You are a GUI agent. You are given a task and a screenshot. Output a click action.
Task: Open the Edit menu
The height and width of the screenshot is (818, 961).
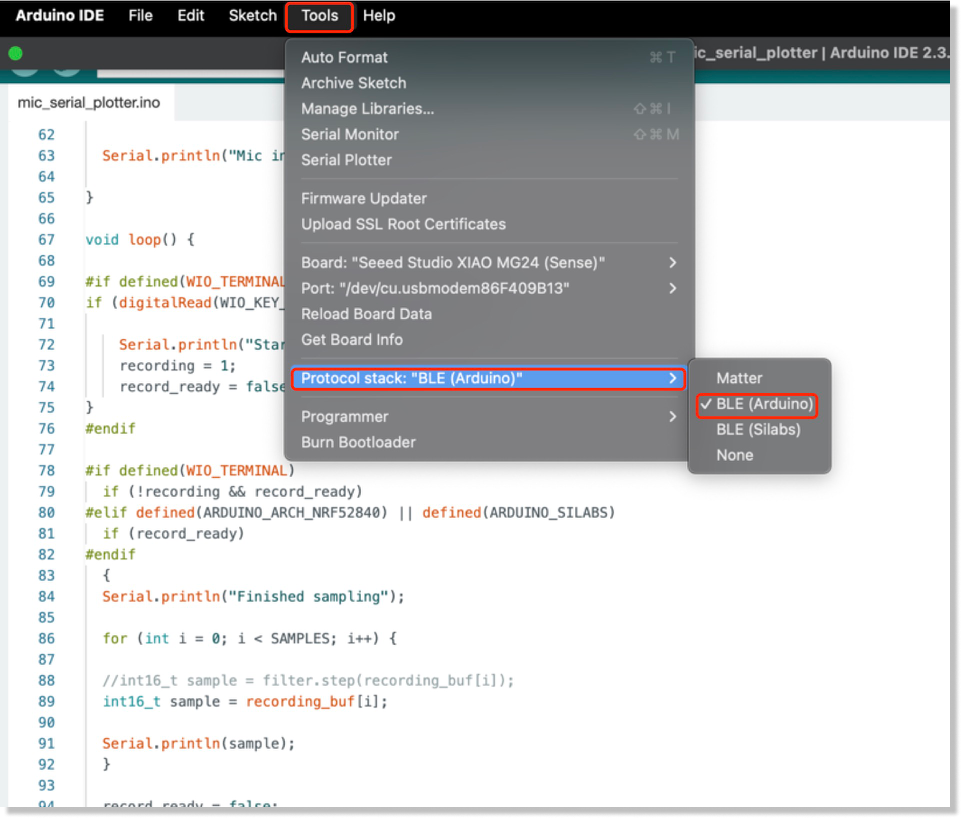(191, 16)
